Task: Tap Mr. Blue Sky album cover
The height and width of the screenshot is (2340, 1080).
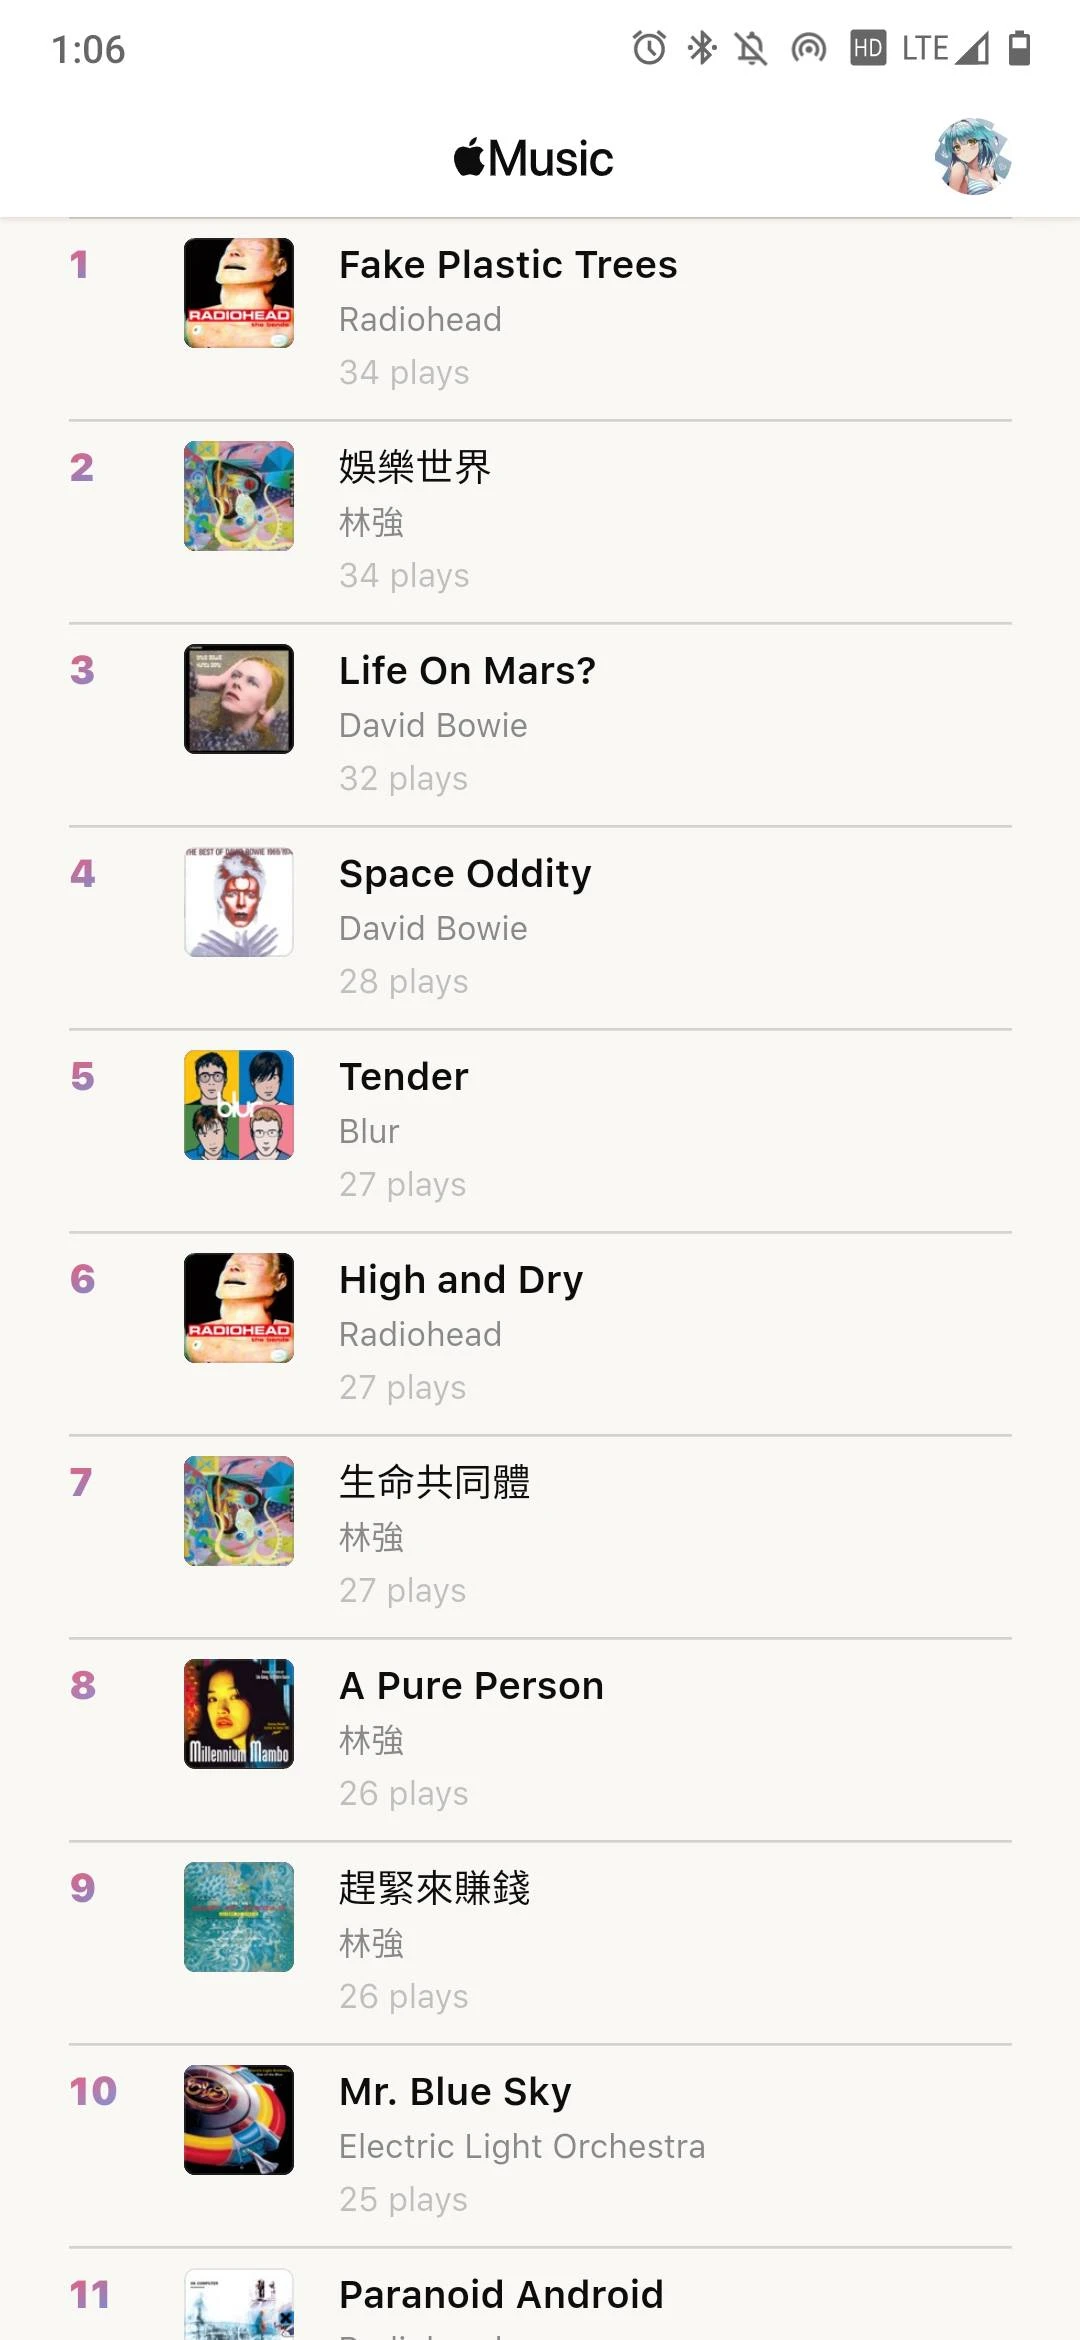Action: (239, 2120)
